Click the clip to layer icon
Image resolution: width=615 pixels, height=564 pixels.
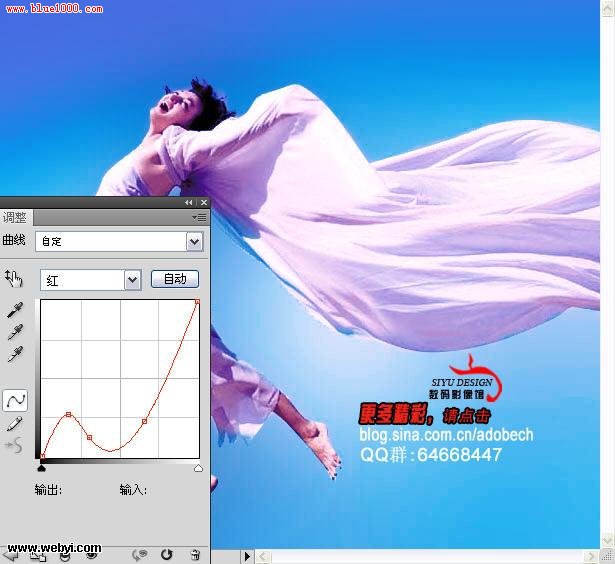click(x=65, y=557)
